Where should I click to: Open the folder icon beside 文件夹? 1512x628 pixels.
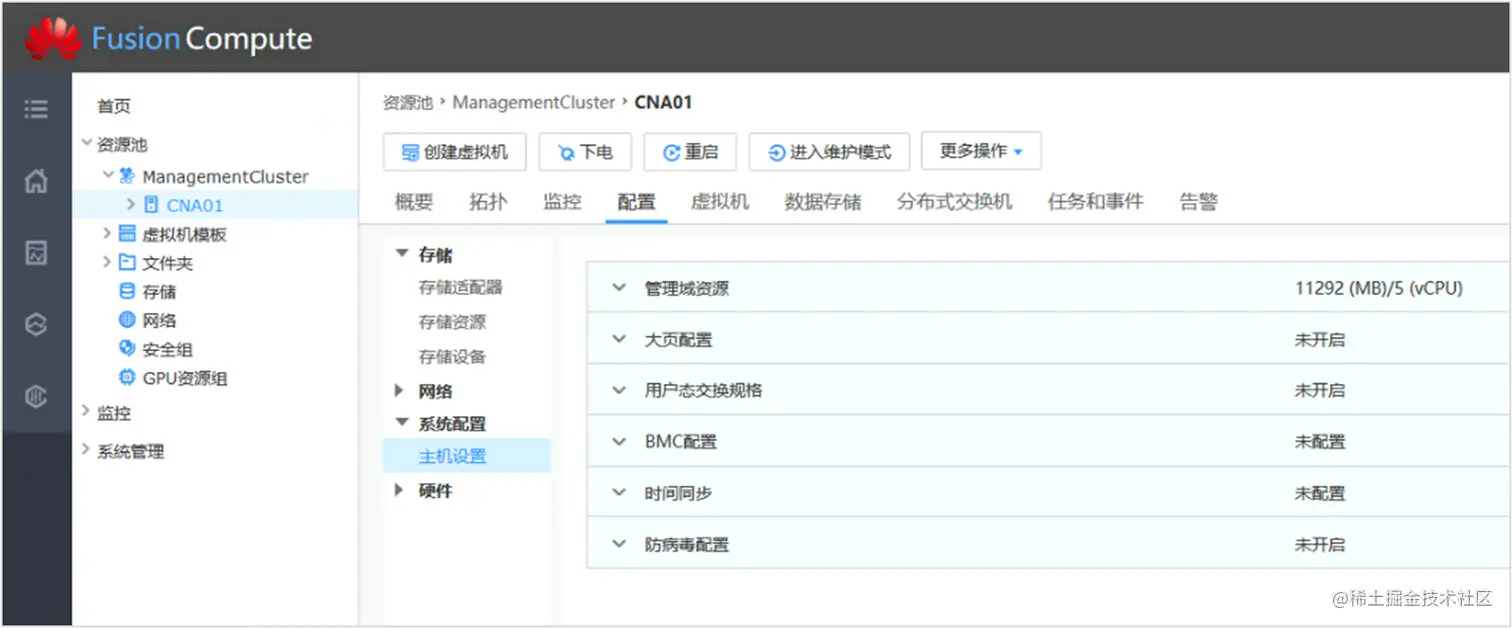click(128, 262)
